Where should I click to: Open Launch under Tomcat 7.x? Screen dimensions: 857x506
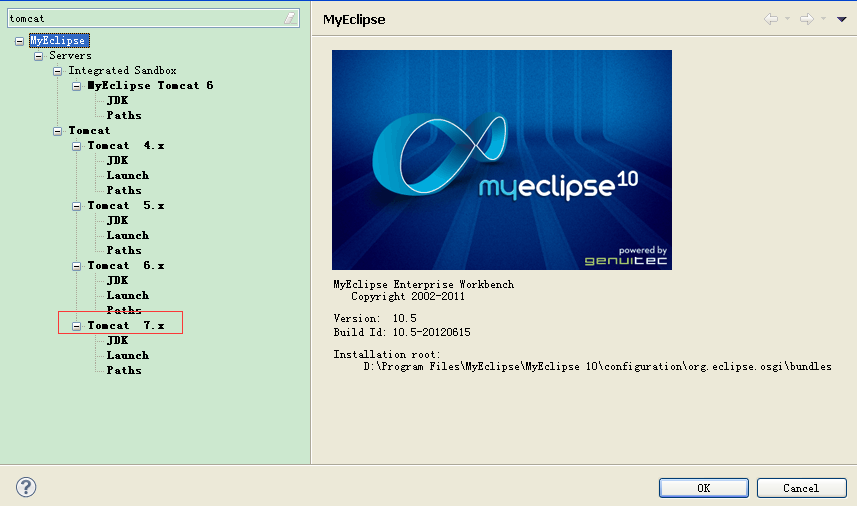click(127, 355)
